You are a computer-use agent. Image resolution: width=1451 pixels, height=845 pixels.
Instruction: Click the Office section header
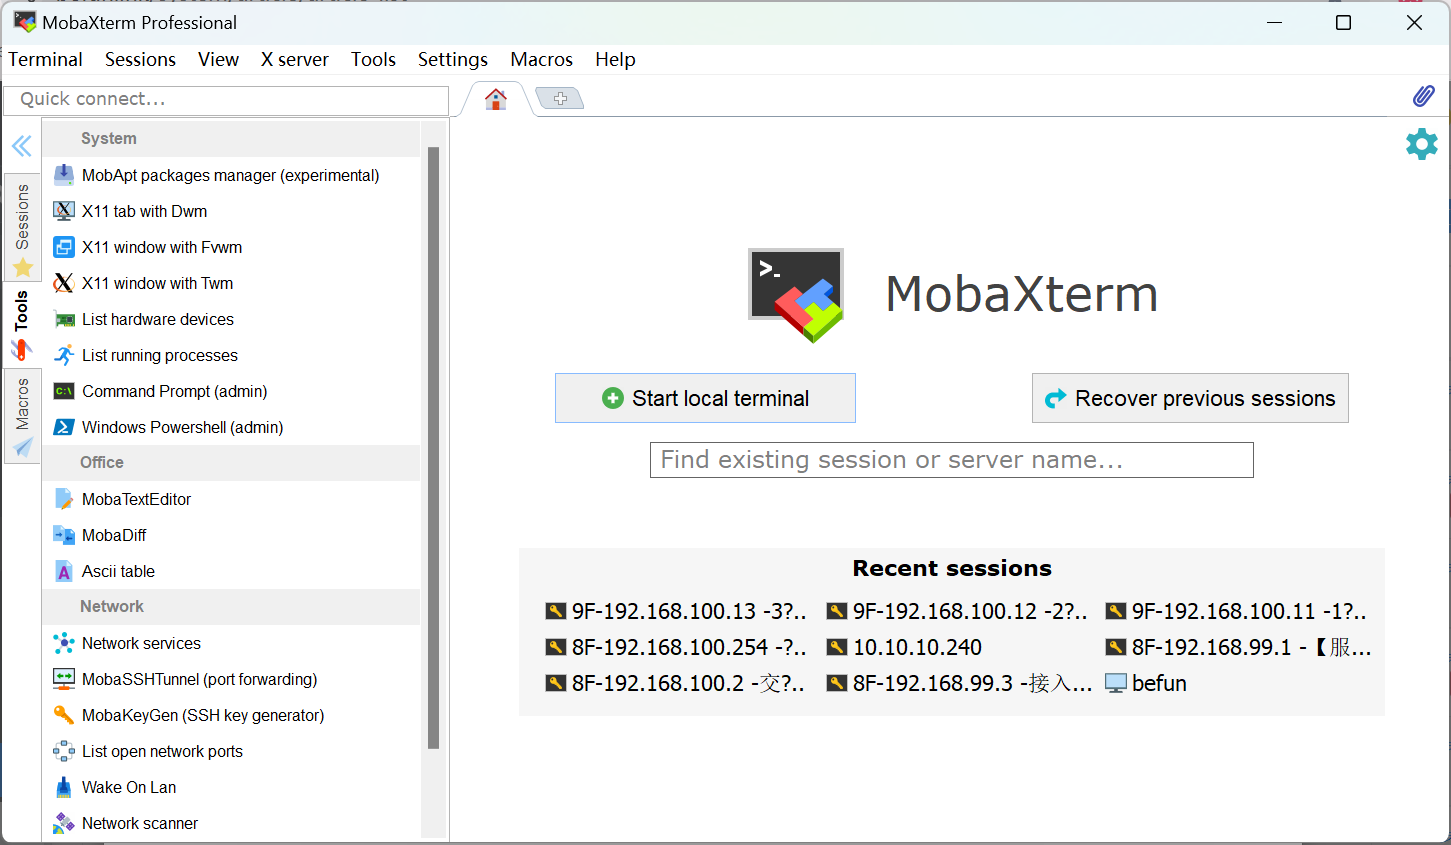click(x=231, y=463)
